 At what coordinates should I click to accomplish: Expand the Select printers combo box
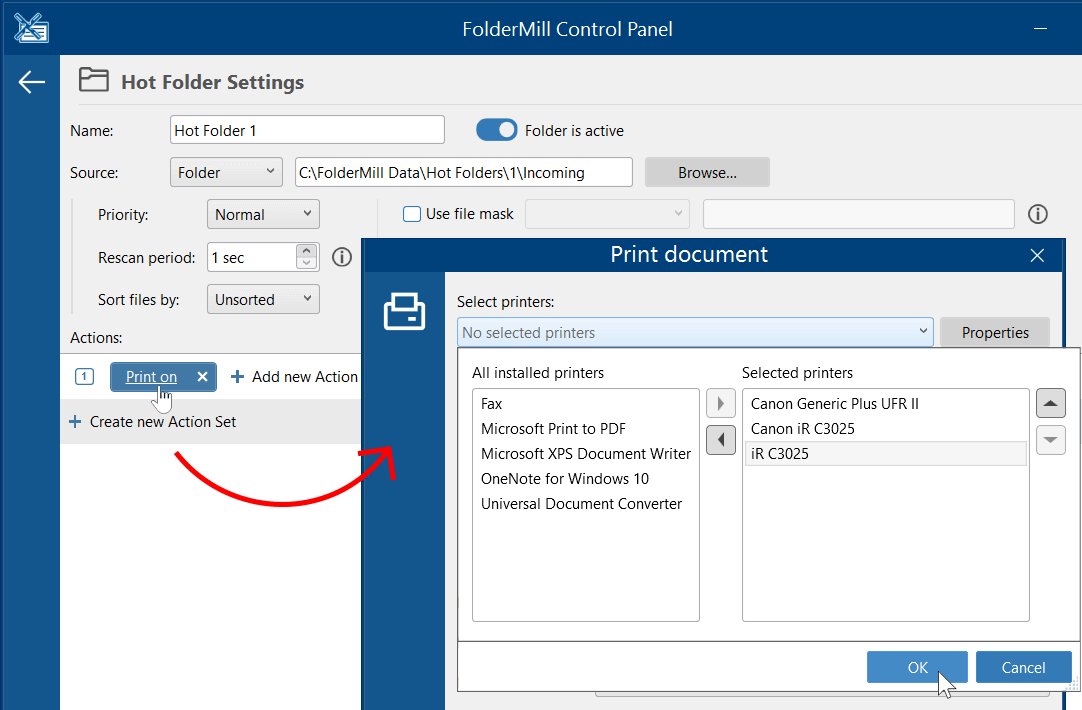[696, 332]
